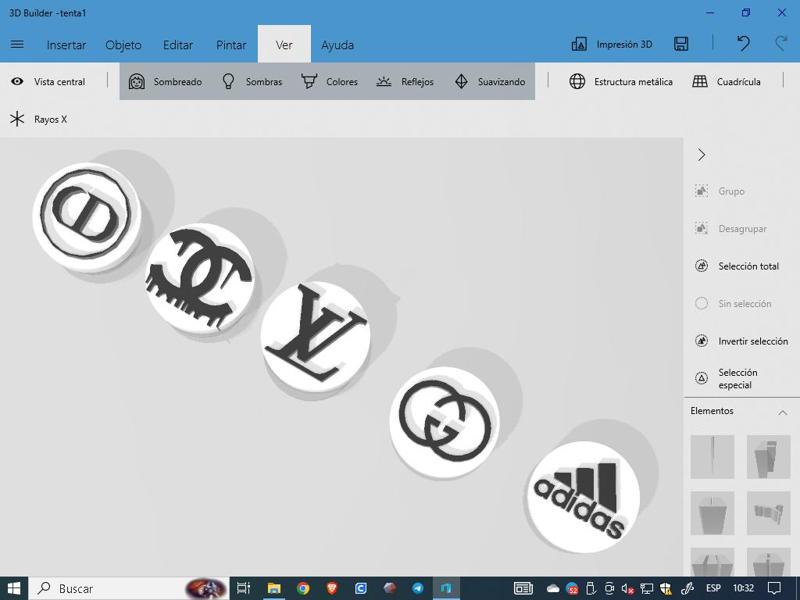
Task: Open OneDrive cloud tray icon
Action: click(x=553, y=588)
